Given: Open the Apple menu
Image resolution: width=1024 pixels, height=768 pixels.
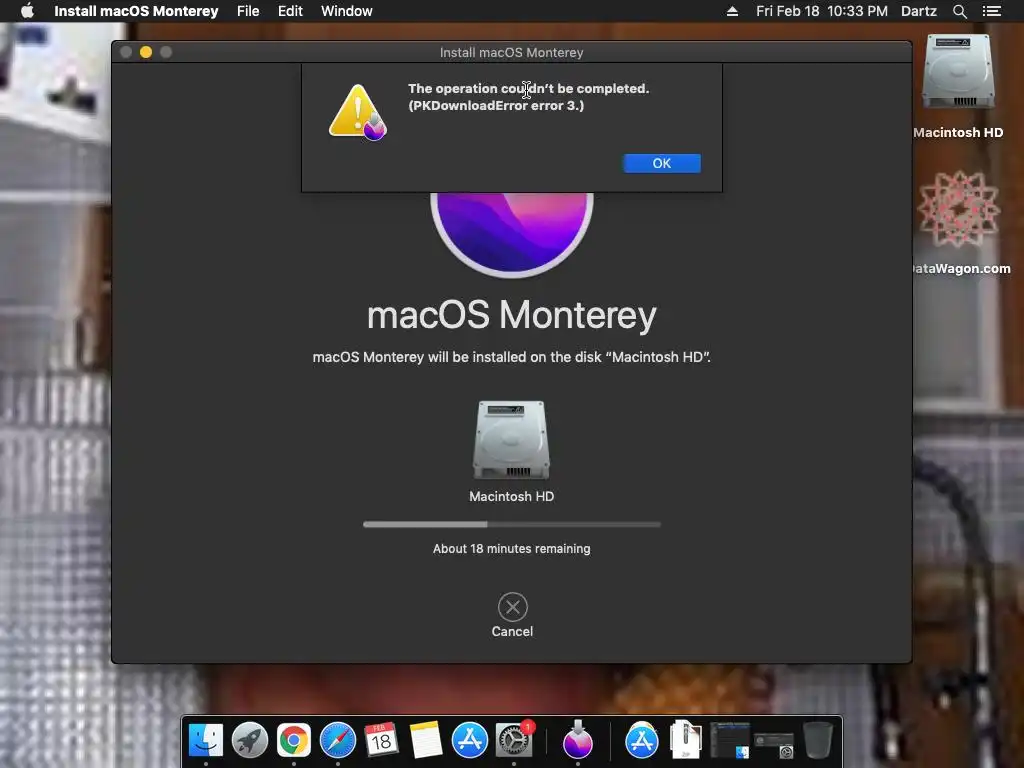Looking at the screenshot, I should (27, 11).
